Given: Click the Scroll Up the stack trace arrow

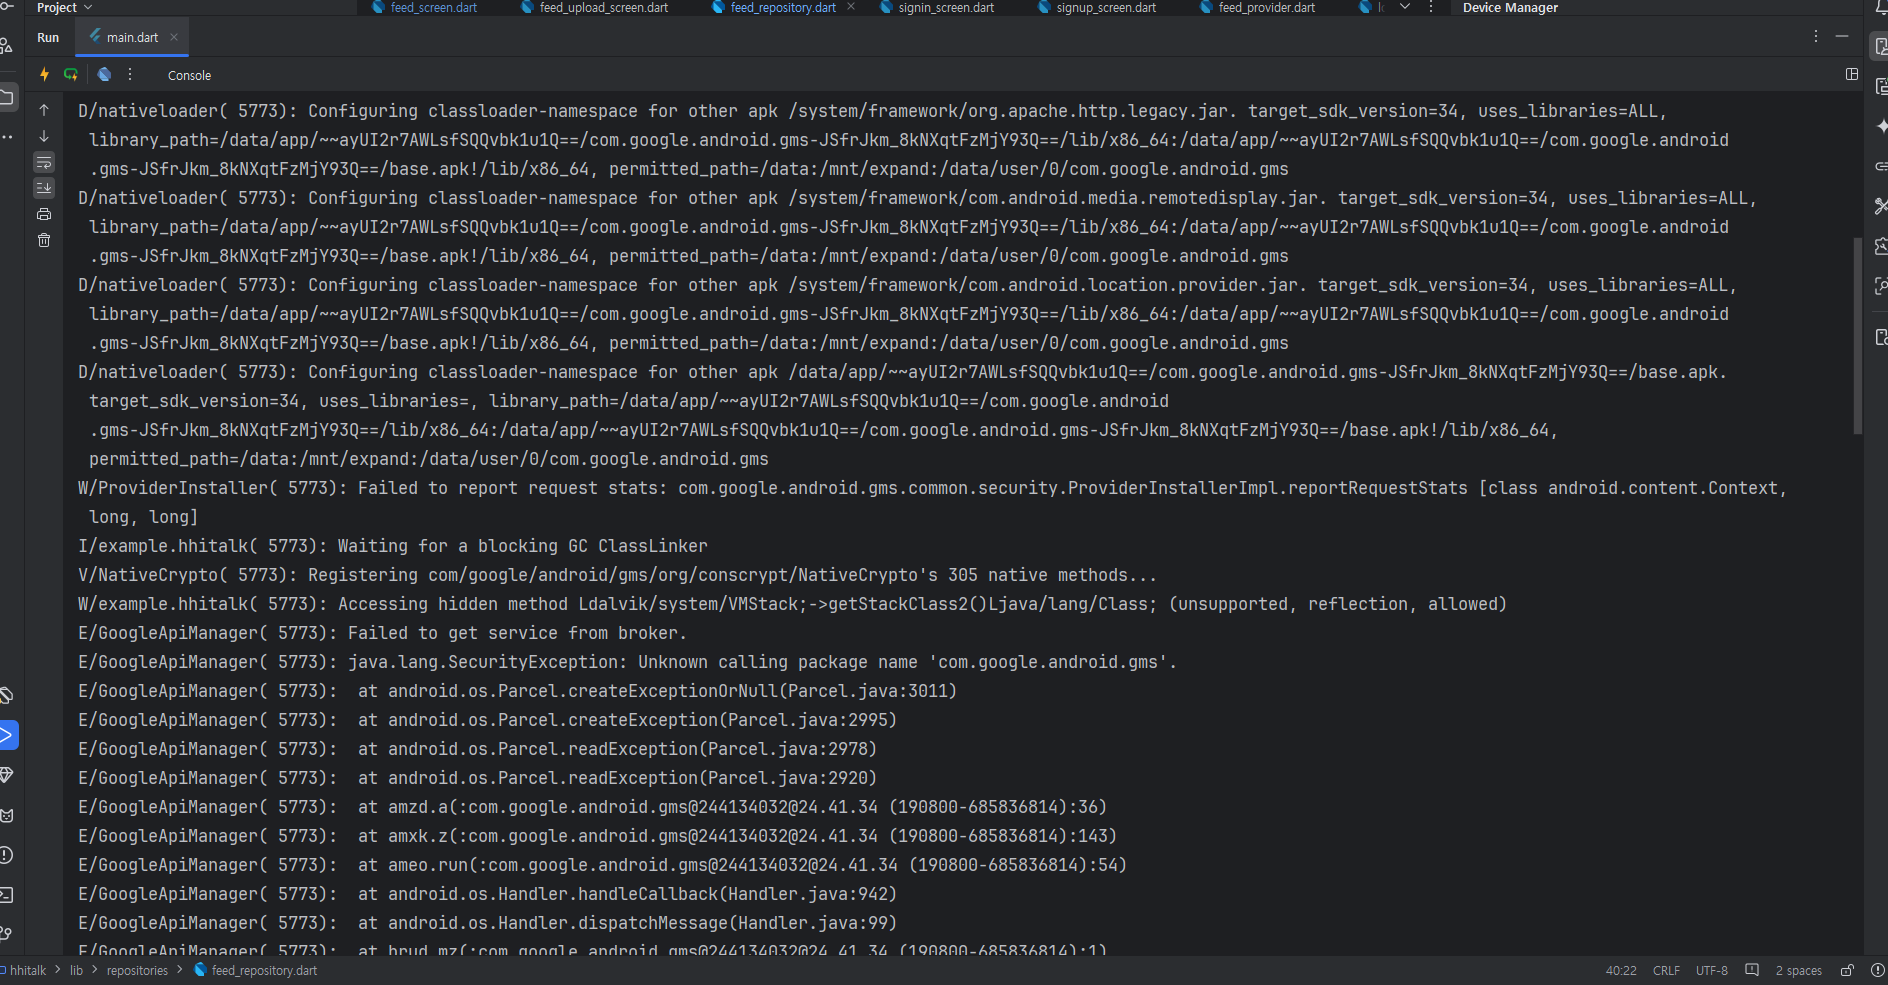Looking at the screenshot, I should (x=44, y=110).
